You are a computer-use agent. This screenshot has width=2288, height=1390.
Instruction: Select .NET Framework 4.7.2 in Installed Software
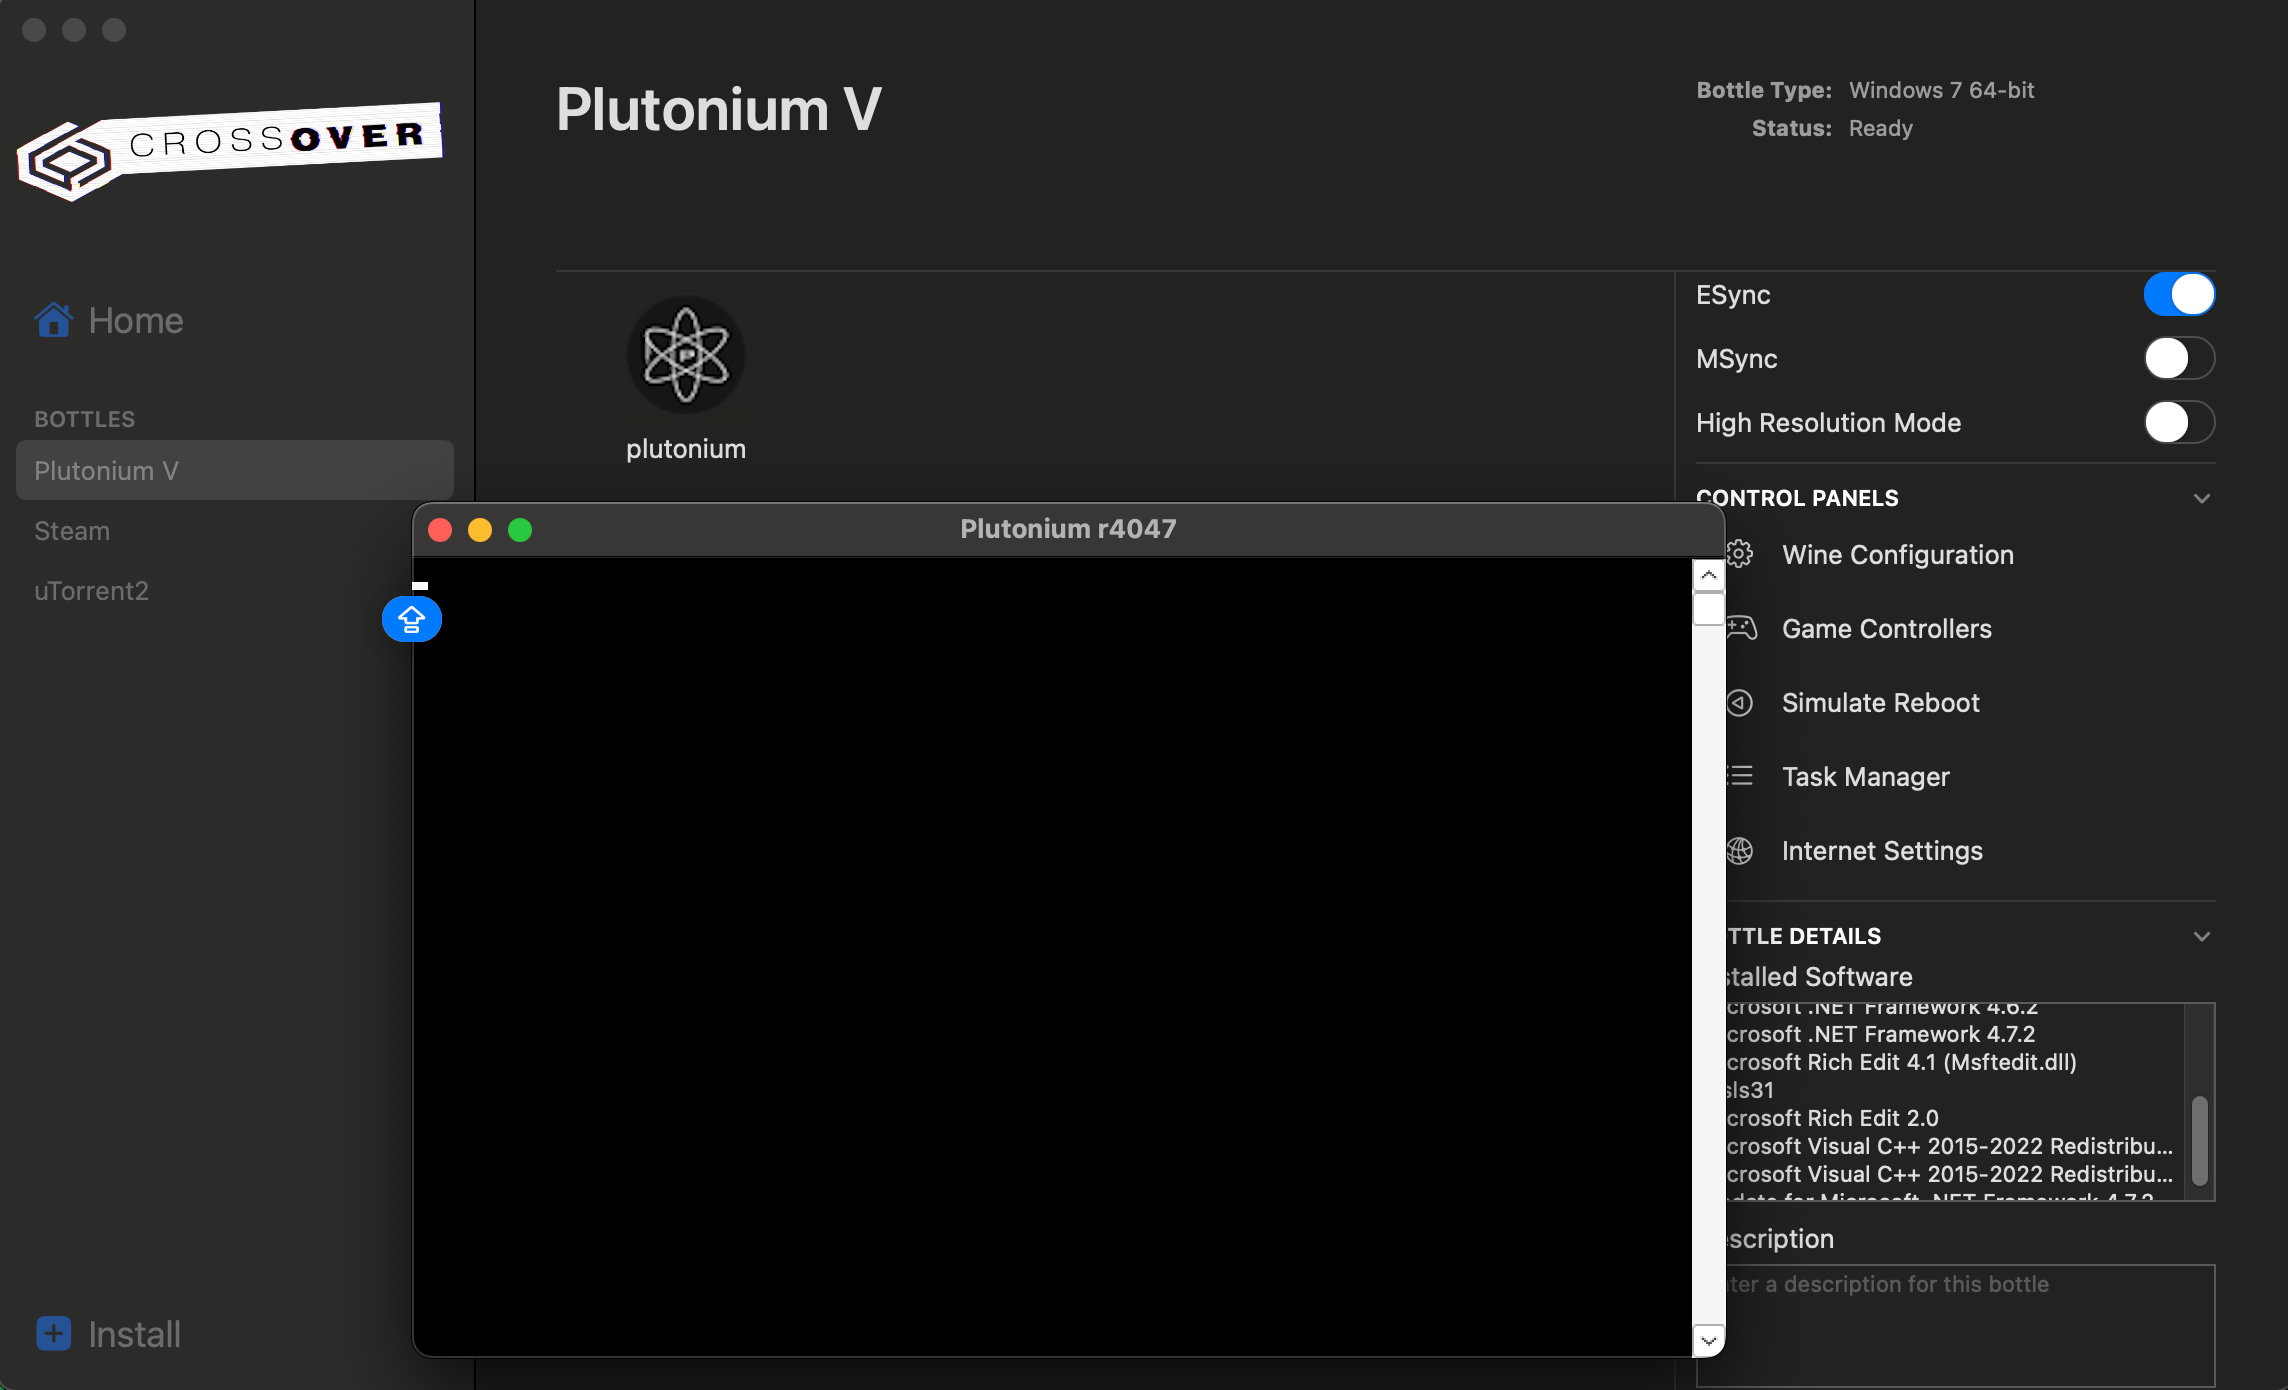[x=1880, y=1034]
